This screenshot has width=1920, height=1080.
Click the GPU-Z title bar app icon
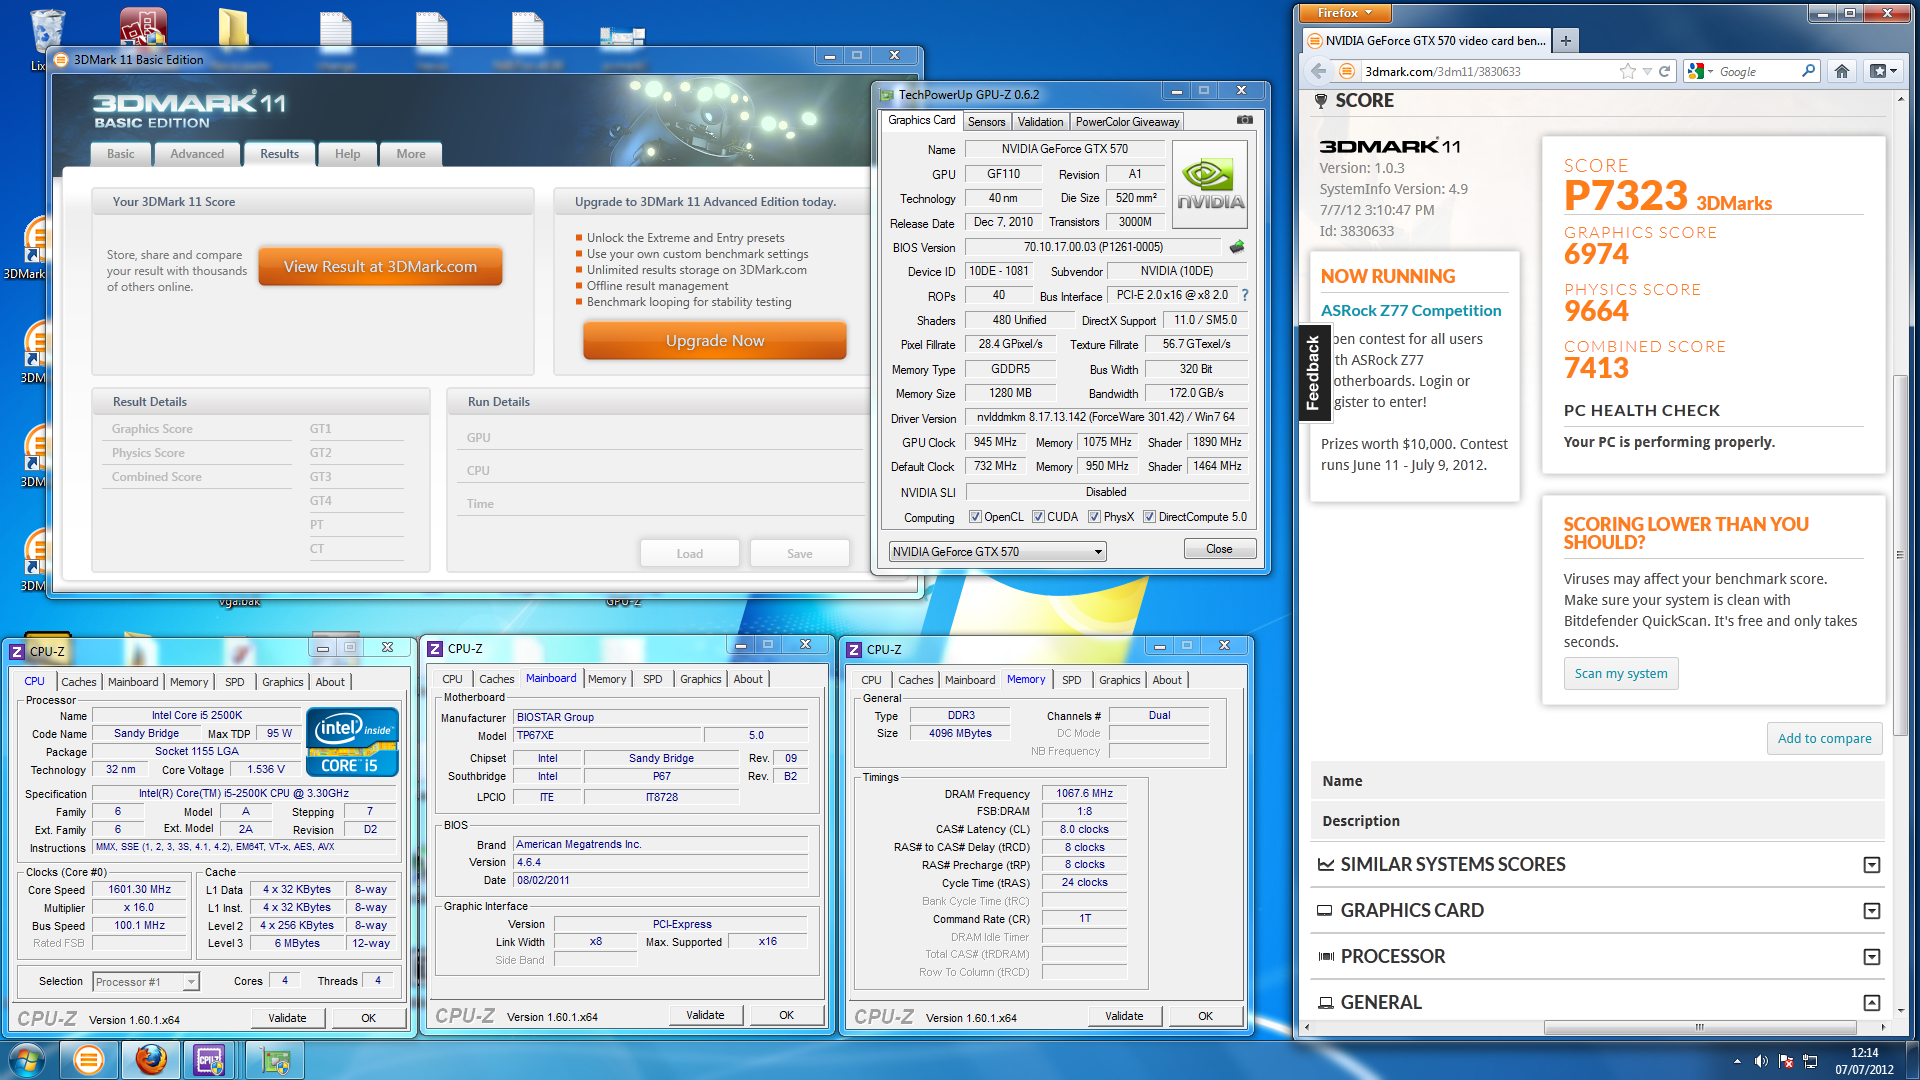click(886, 95)
